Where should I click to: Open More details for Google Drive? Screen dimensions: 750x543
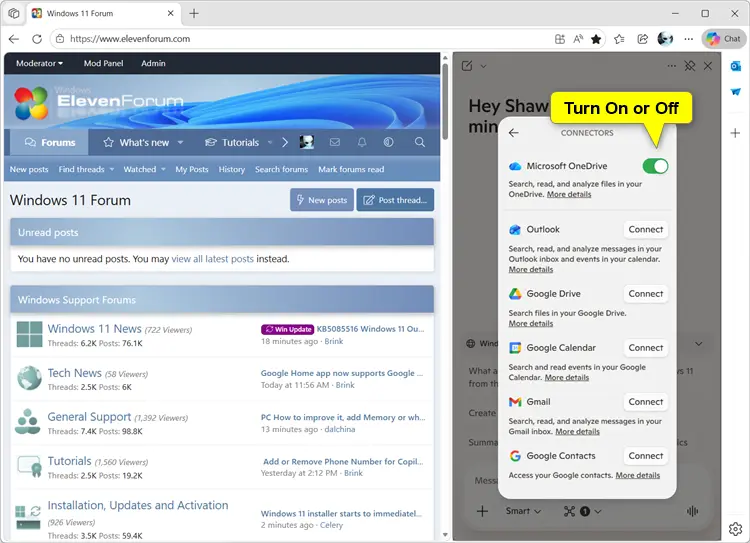530,323
